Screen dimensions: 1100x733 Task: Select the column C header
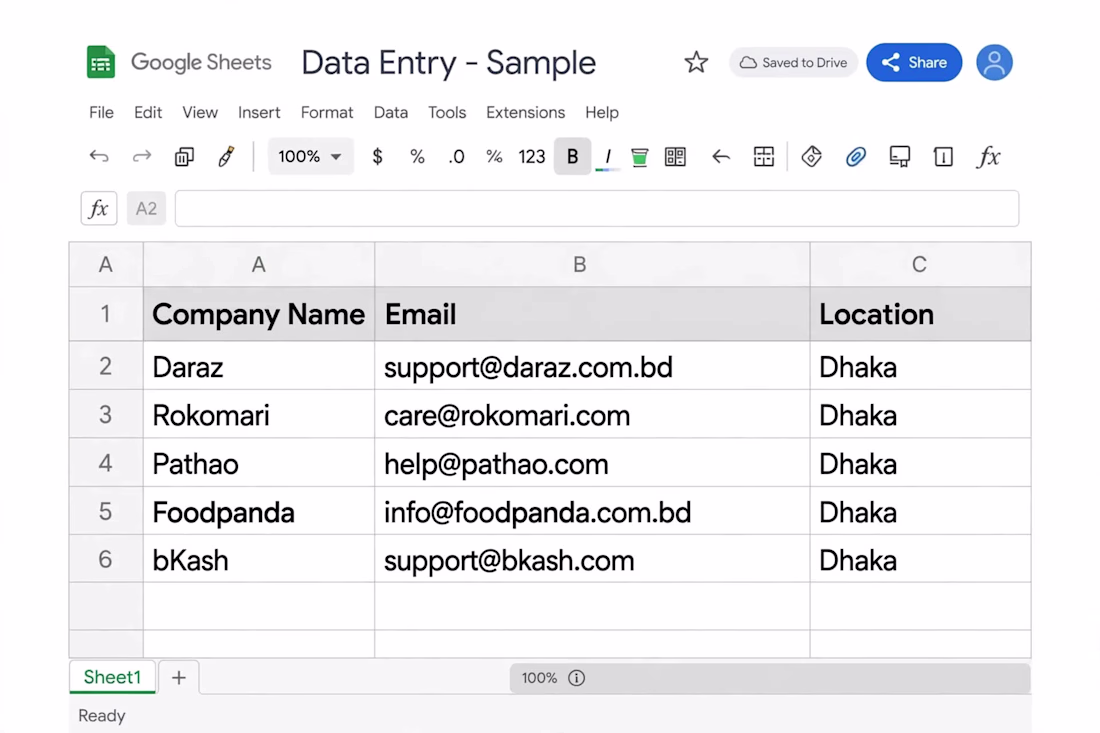920,264
